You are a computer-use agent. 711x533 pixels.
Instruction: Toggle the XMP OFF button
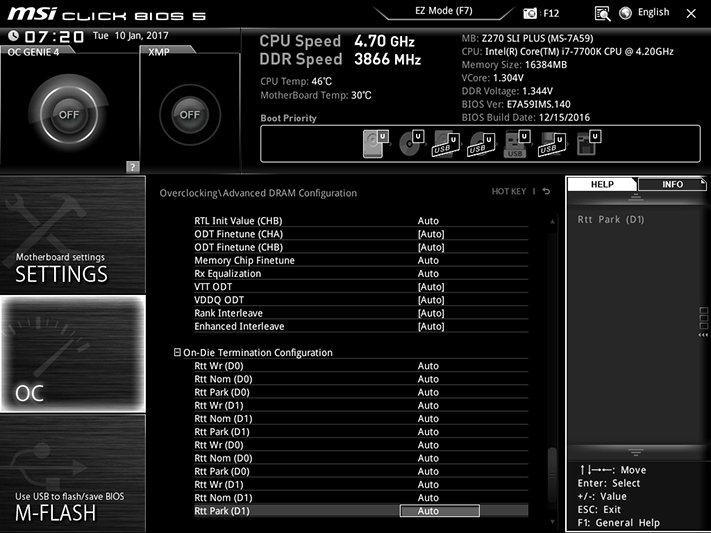click(190, 115)
